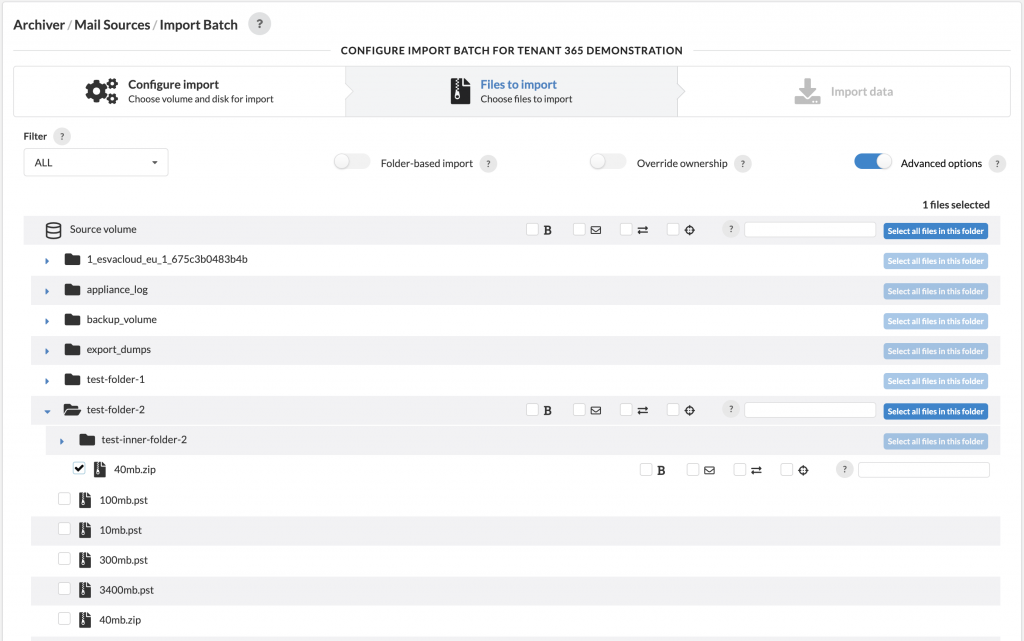Select all files in the appliance_log folder
1024x641 pixels.
(x=935, y=291)
